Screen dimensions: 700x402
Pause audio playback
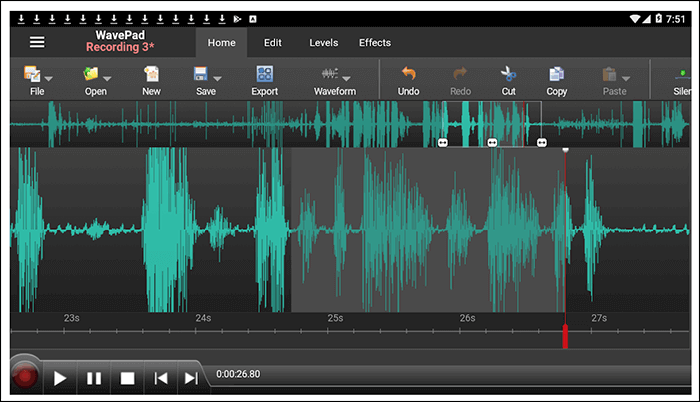click(94, 378)
